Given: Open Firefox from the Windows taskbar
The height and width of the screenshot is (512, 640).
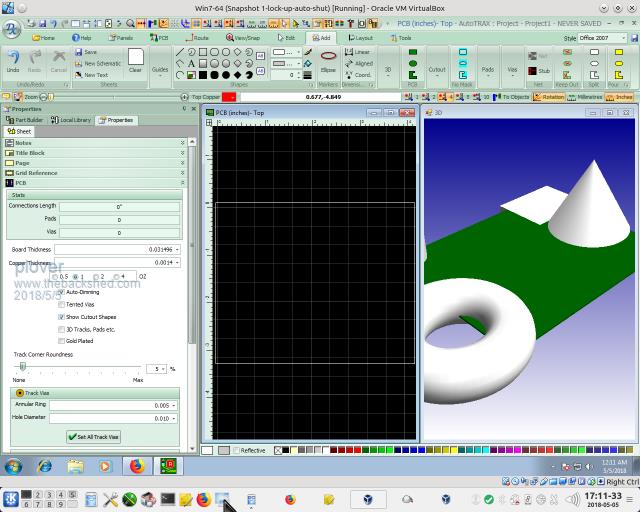Looking at the screenshot, I should [x=137, y=466].
